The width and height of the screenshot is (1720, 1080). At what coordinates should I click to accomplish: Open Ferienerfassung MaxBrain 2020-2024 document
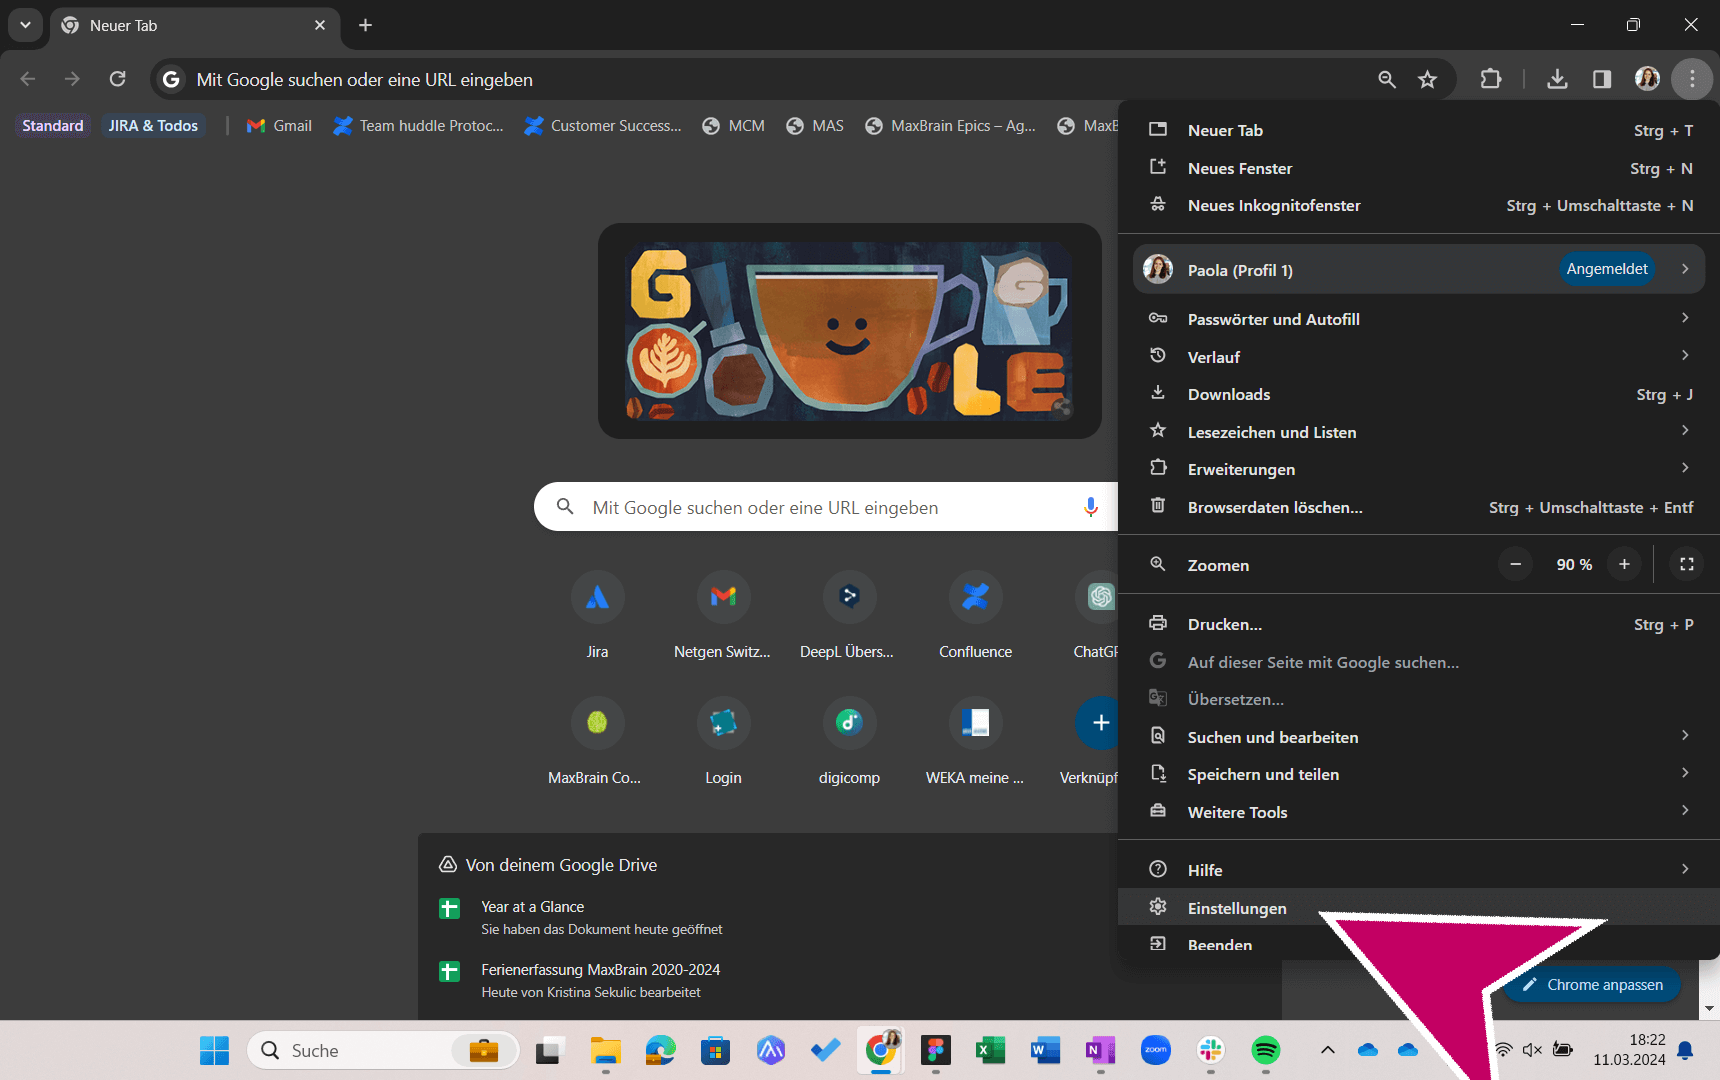pos(580,980)
